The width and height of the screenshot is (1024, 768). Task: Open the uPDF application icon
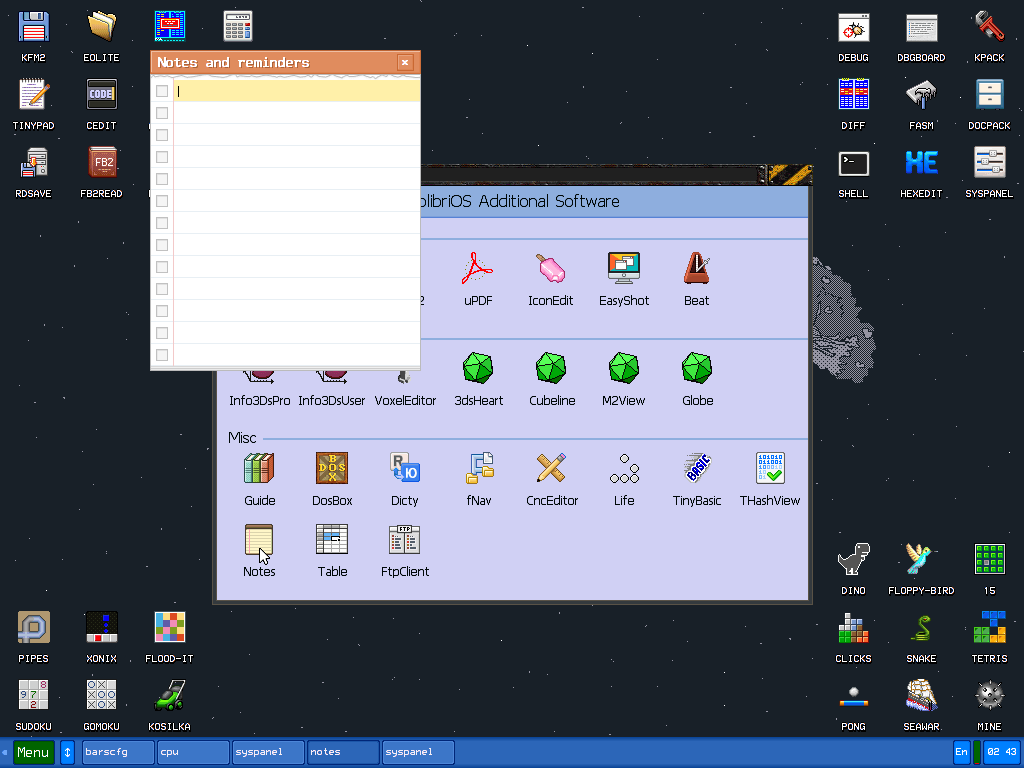pyautogui.click(x=477, y=269)
